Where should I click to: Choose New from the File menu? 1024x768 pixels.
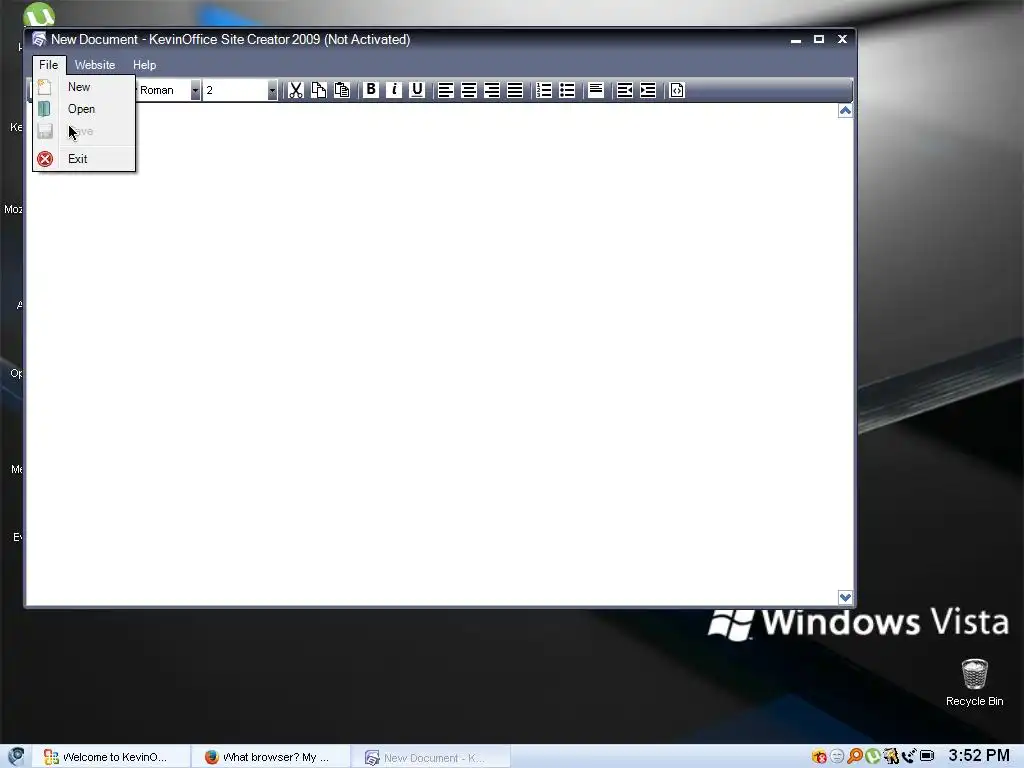(84, 87)
